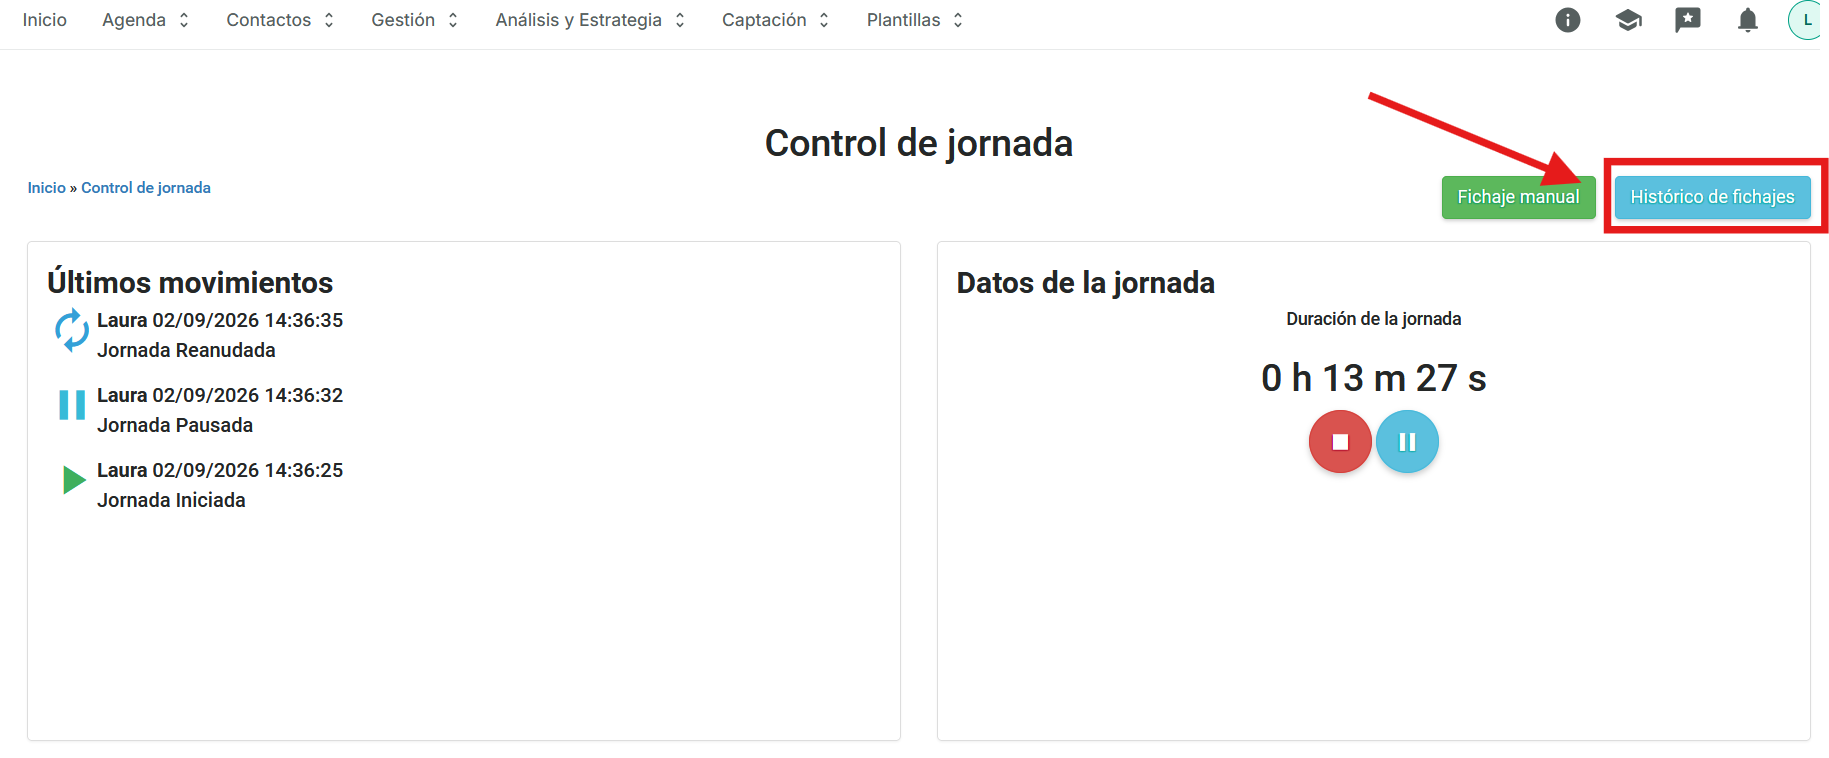
Task: Open the Análisis y Estrategia menu
Action: pos(591,20)
